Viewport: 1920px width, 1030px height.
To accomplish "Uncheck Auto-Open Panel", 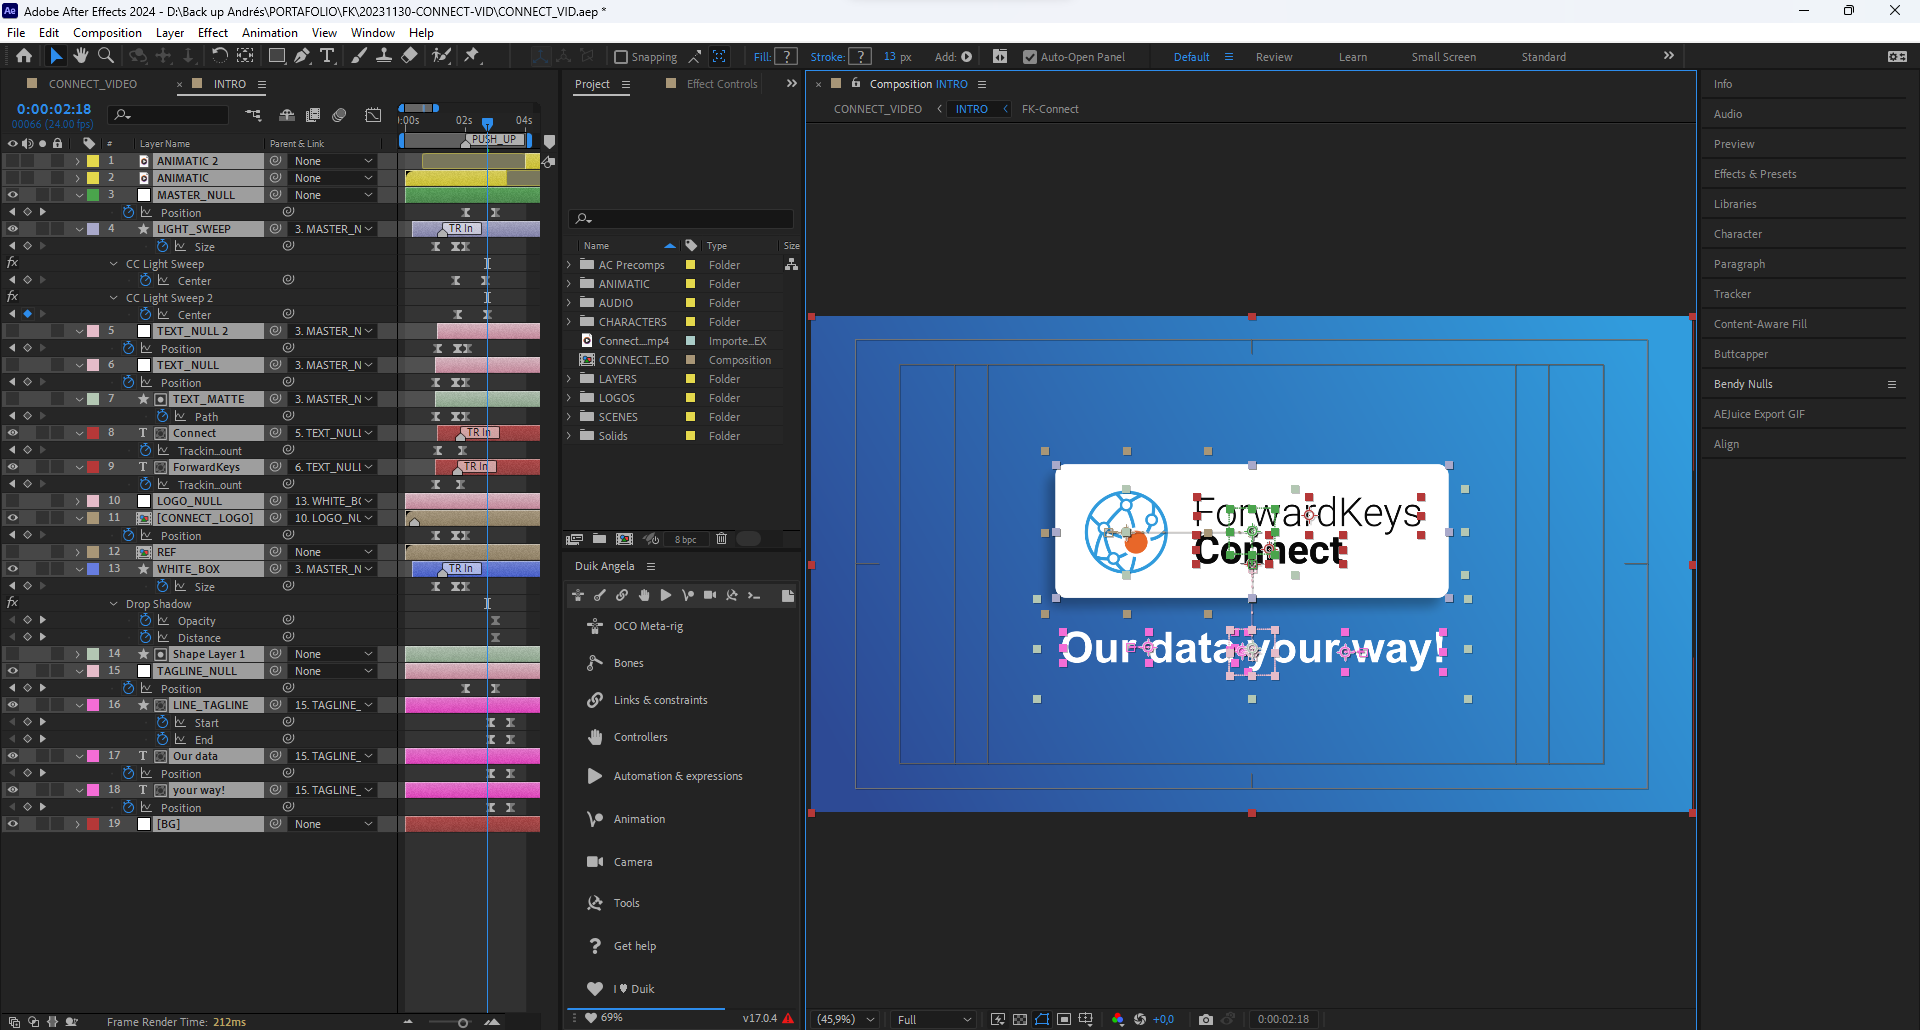I will click(x=1030, y=57).
